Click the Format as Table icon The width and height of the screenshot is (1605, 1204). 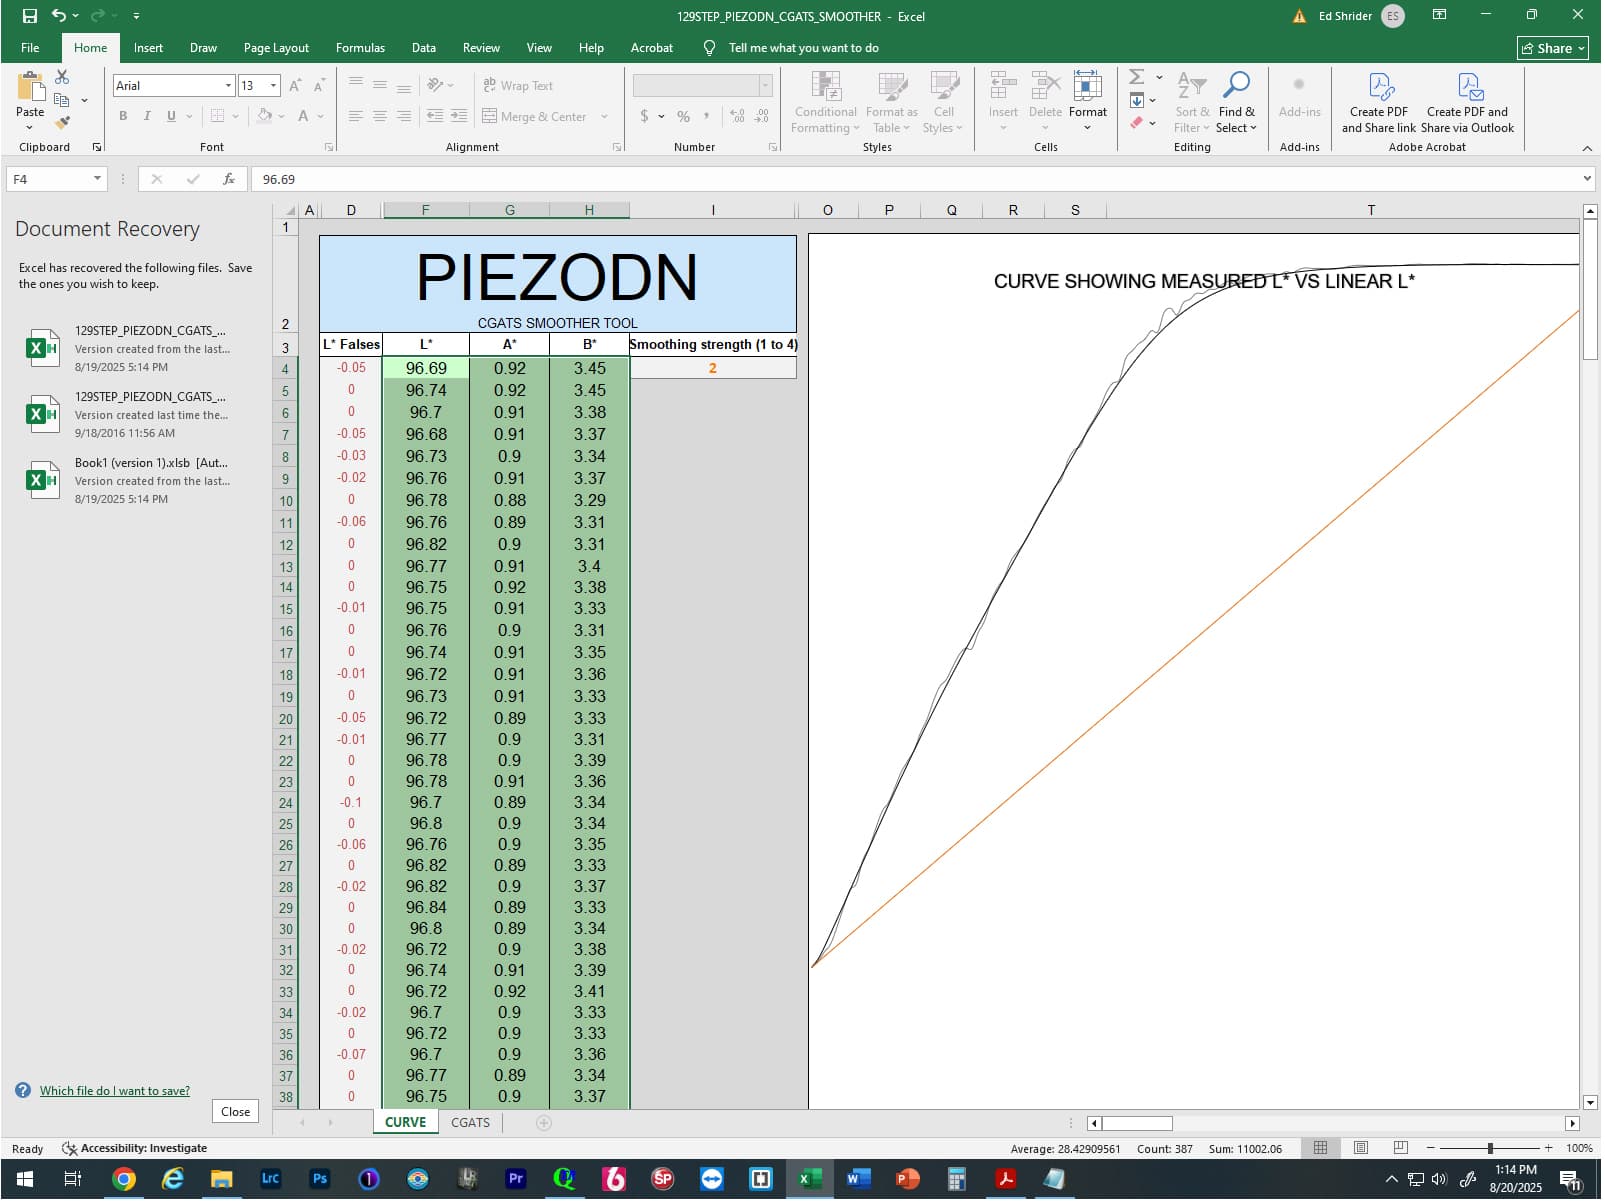(x=893, y=87)
